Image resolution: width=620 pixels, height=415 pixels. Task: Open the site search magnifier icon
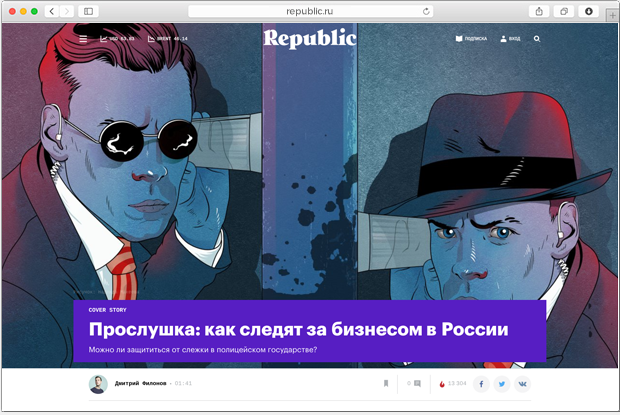537,39
